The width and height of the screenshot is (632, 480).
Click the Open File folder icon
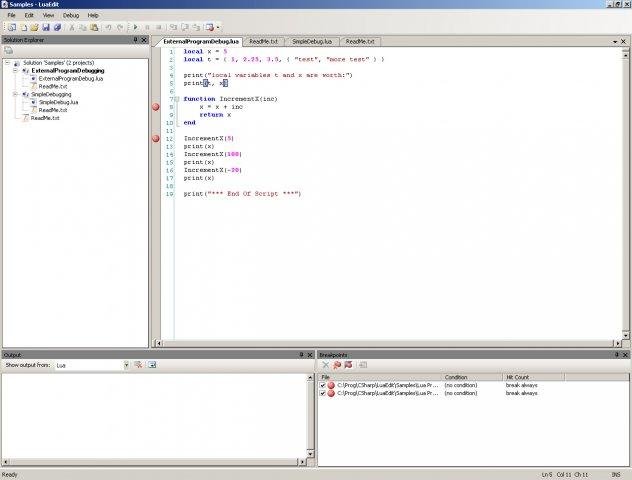tap(34, 27)
